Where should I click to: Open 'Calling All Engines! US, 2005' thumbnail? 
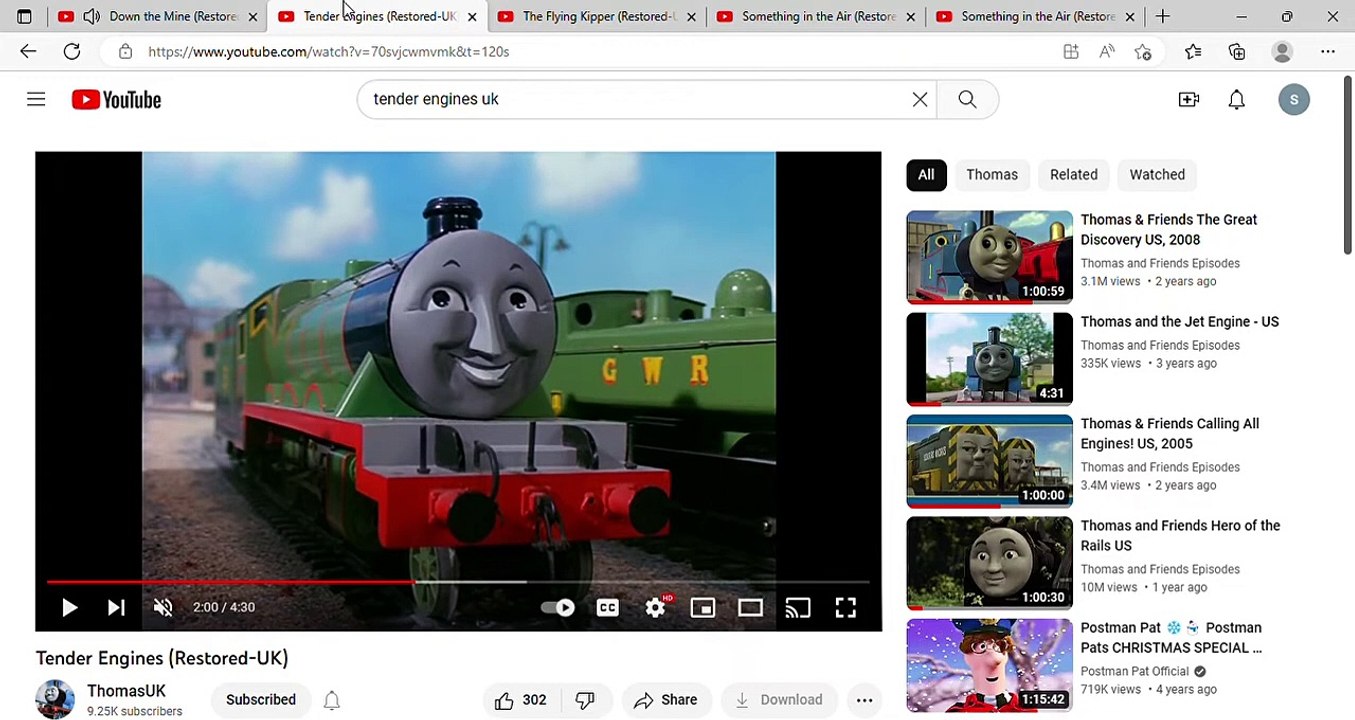tap(989, 461)
